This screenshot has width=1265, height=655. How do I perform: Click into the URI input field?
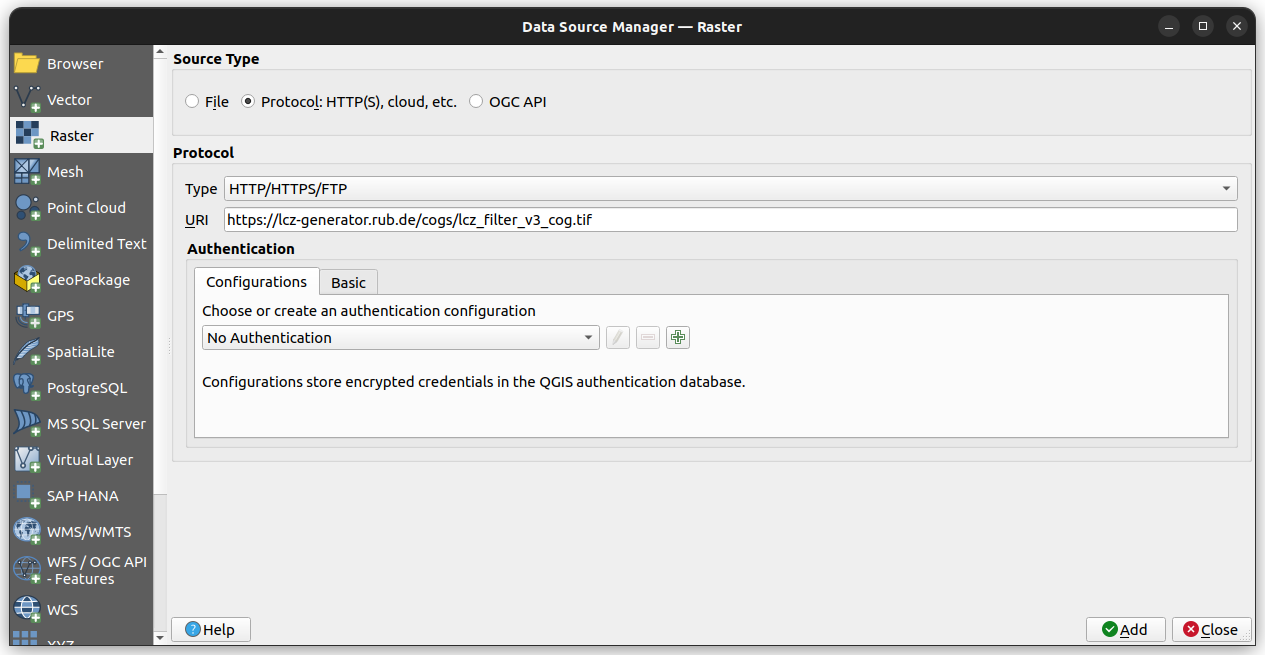(730, 220)
